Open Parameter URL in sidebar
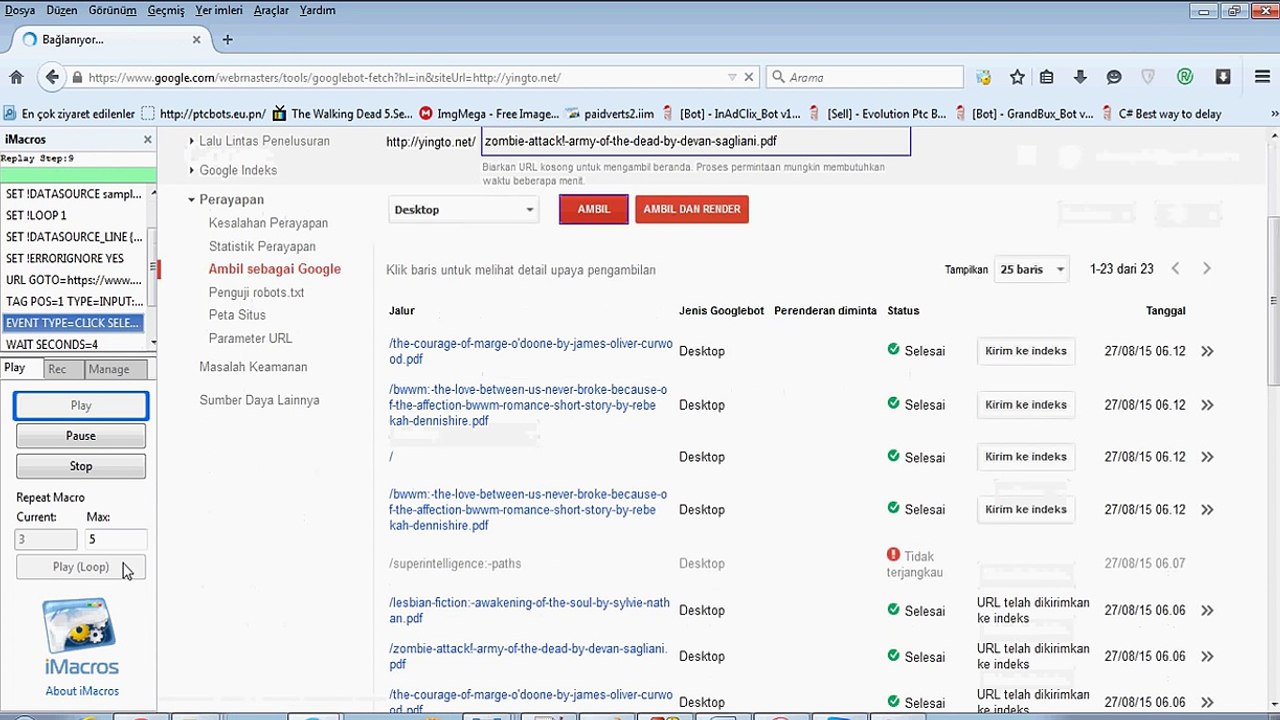The image size is (1280, 720). pyautogui.click(x=250, y=338)
